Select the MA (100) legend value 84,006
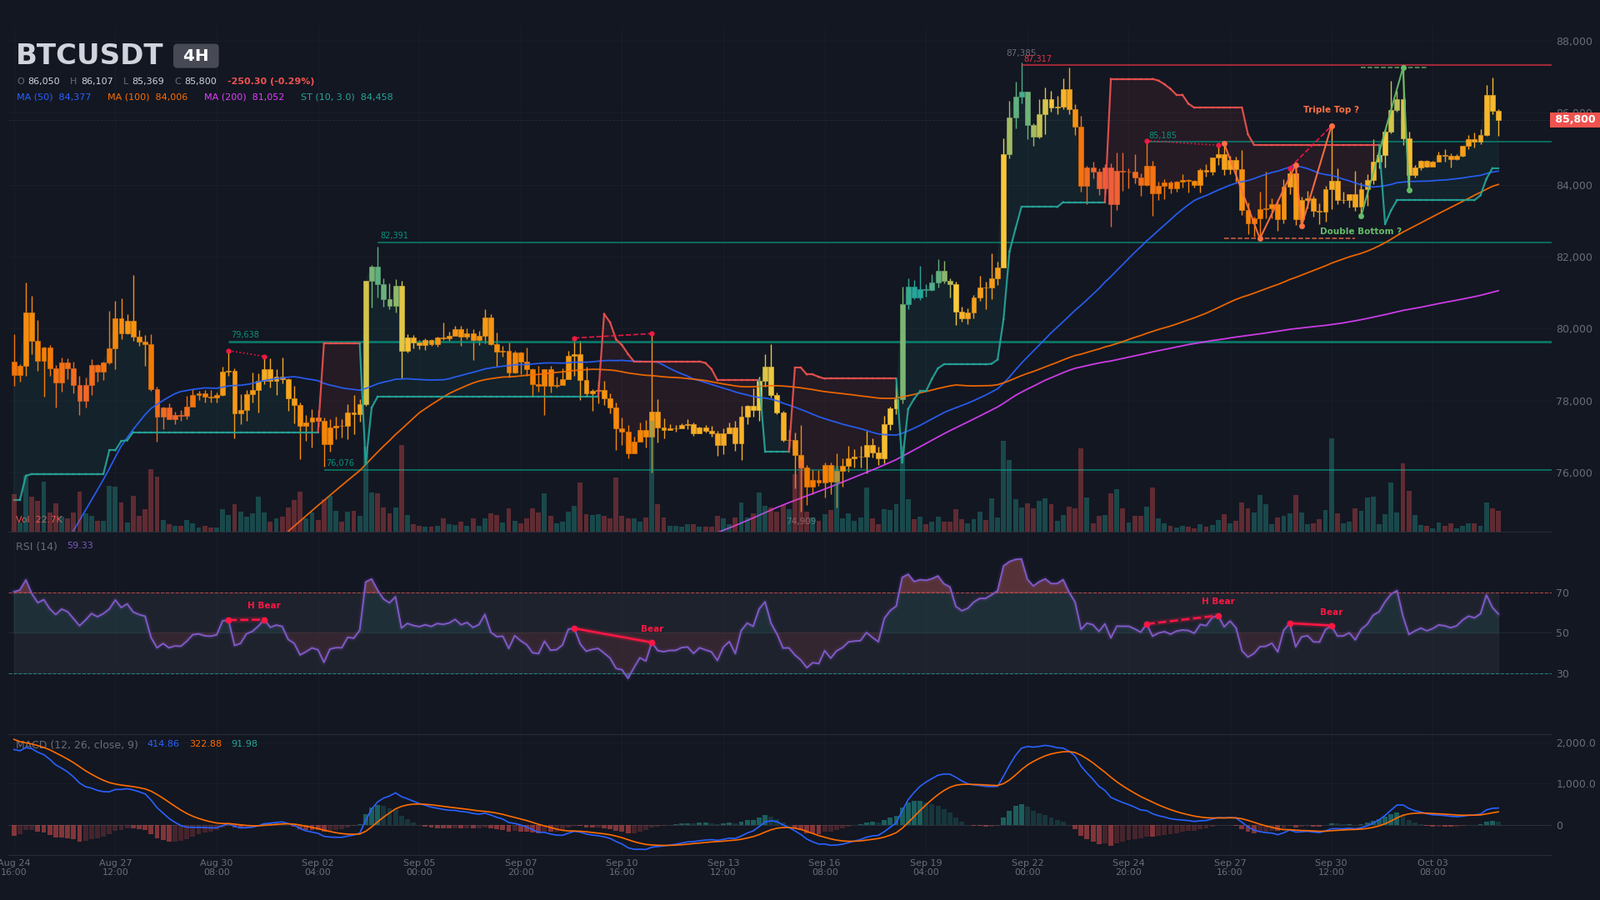The height and width of the screenshot is (900, 1600). coord(171,97)
